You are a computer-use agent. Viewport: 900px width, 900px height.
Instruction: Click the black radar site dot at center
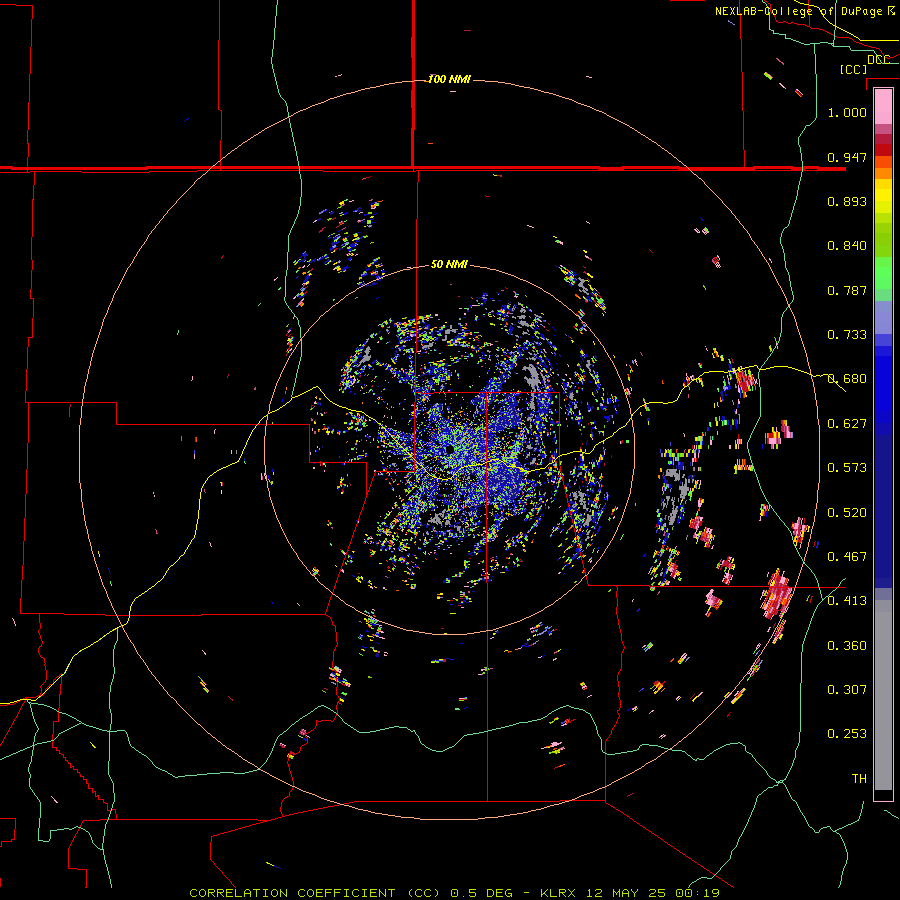(x=449, y=449)
